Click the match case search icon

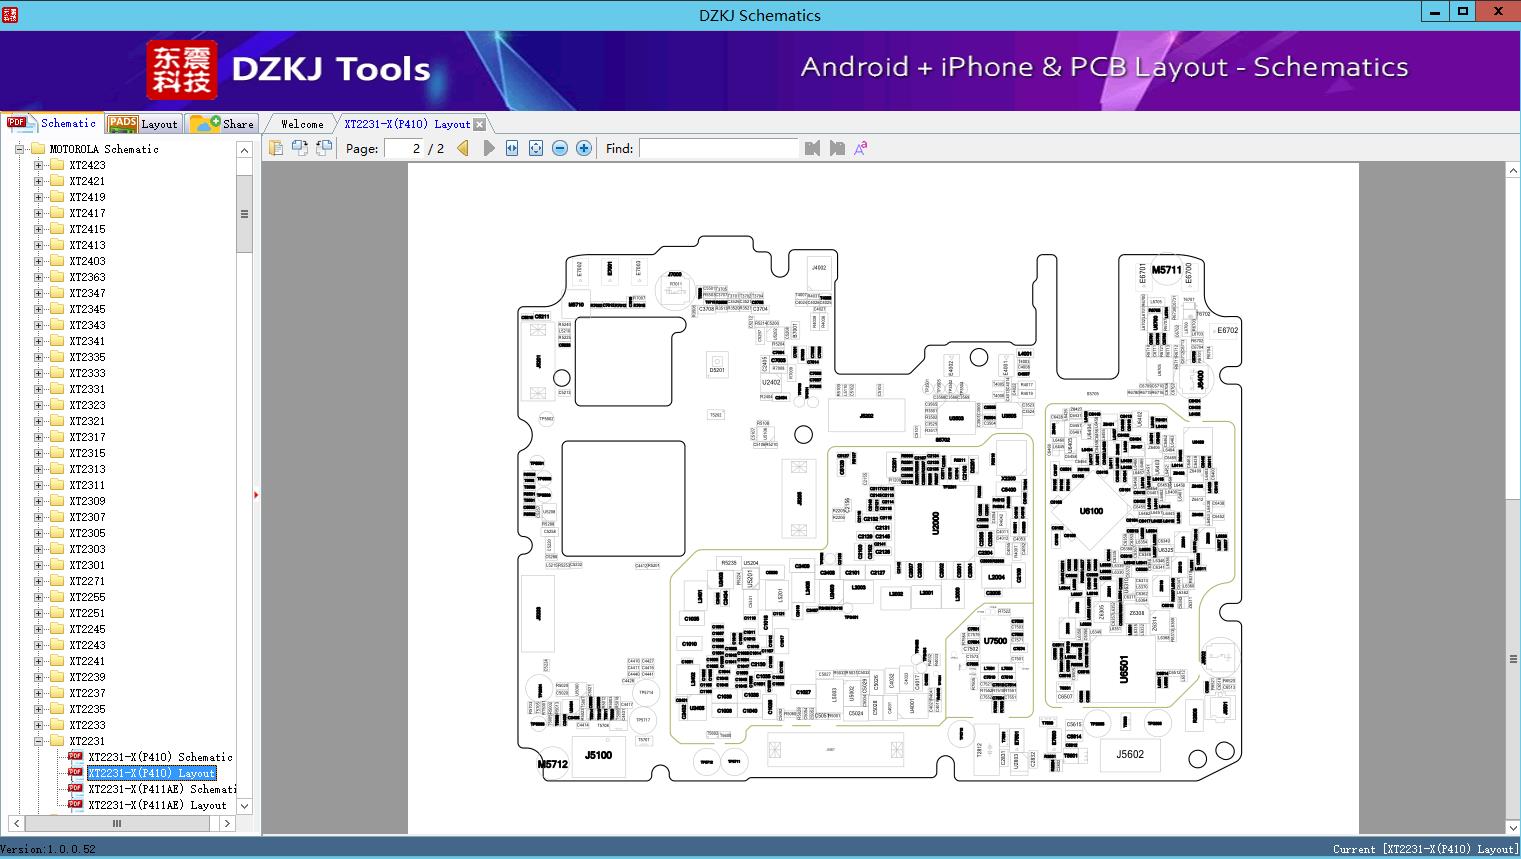[x=860, y=148]
